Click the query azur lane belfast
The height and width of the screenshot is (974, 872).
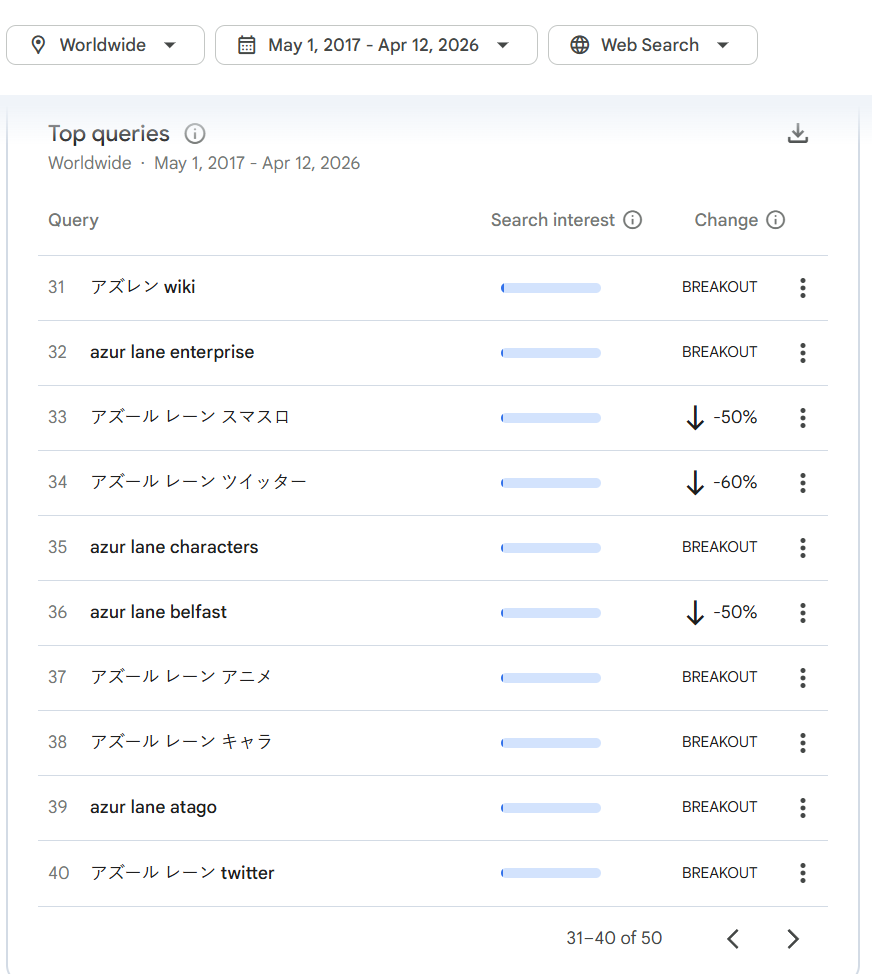click(x=158, y=612)
